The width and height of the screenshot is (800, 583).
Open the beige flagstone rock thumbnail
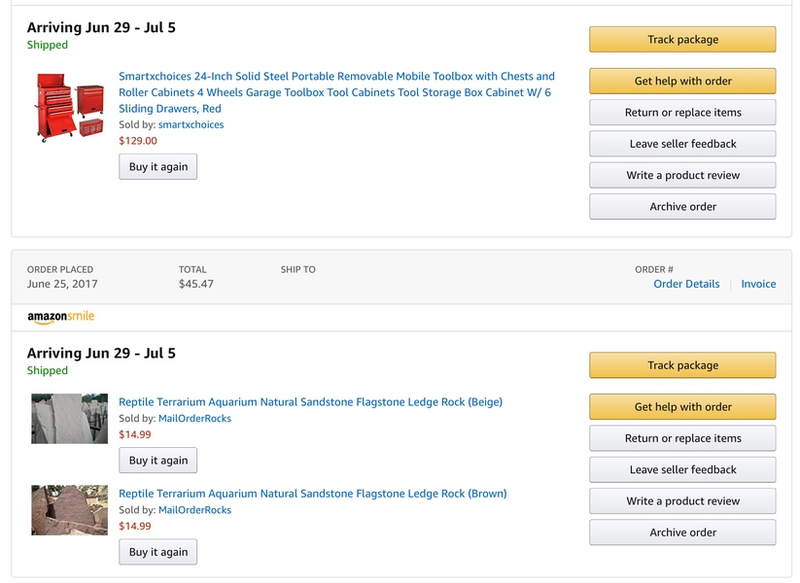[x=69, y=418]
